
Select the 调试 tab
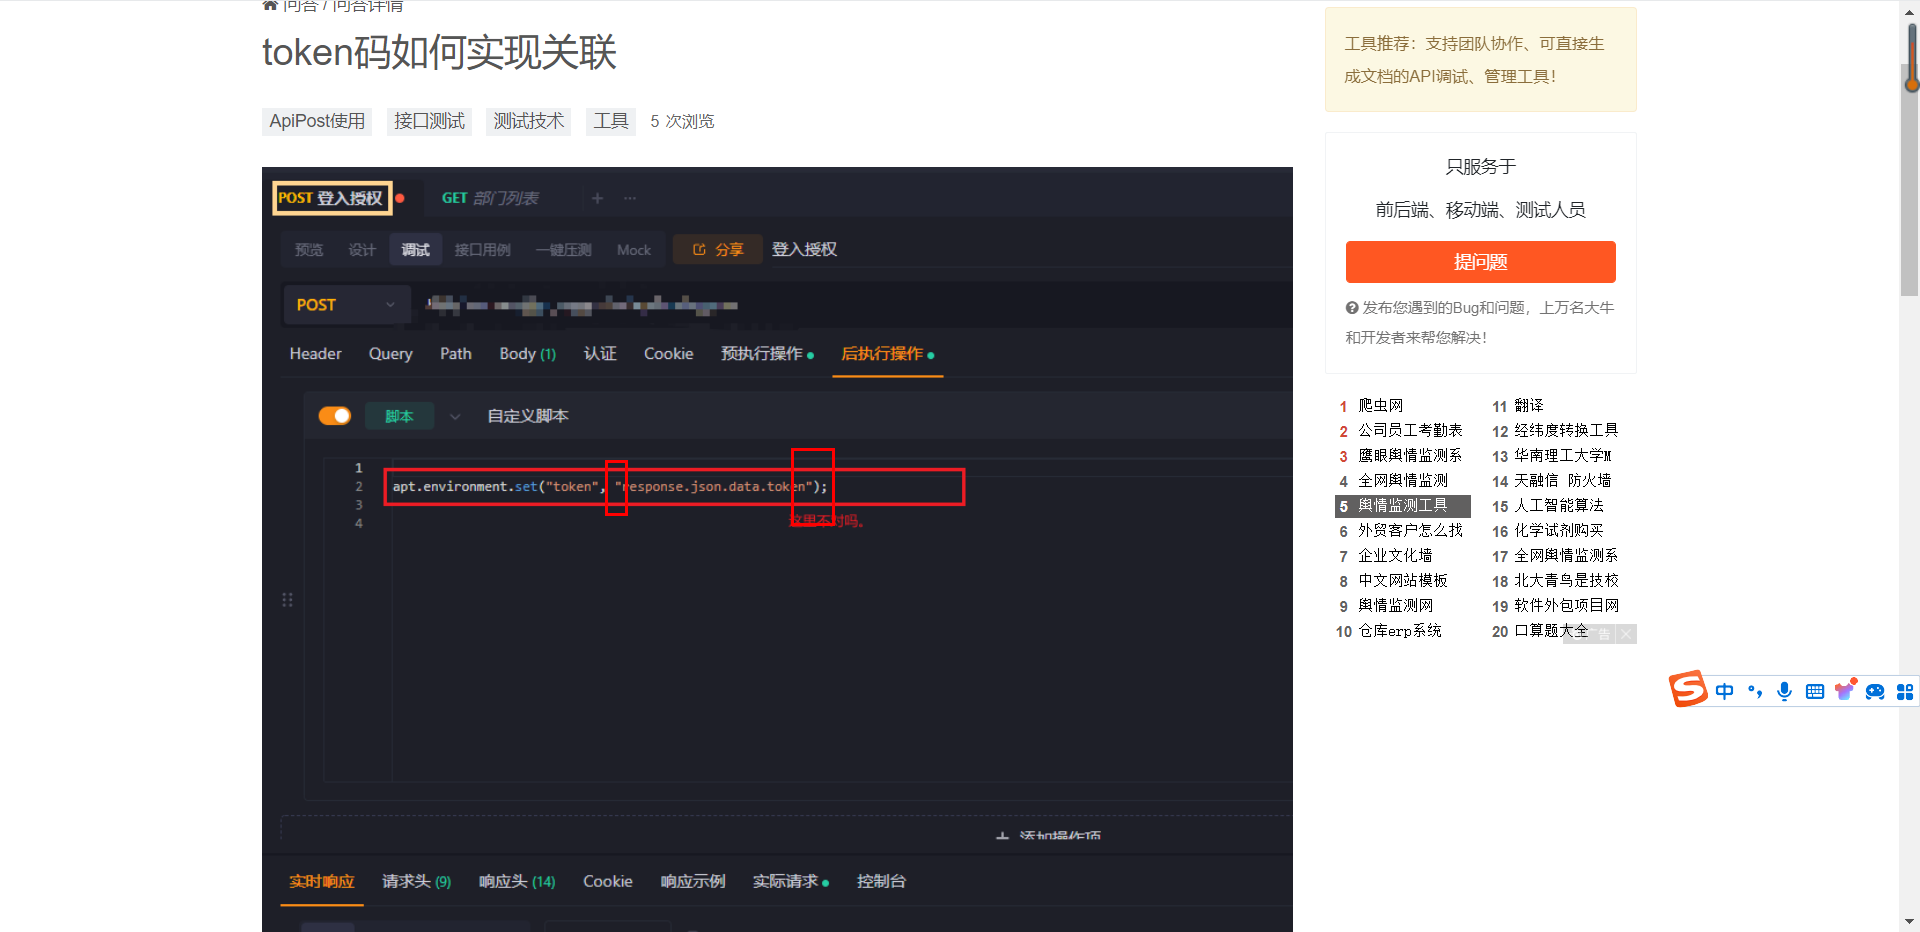416,250
